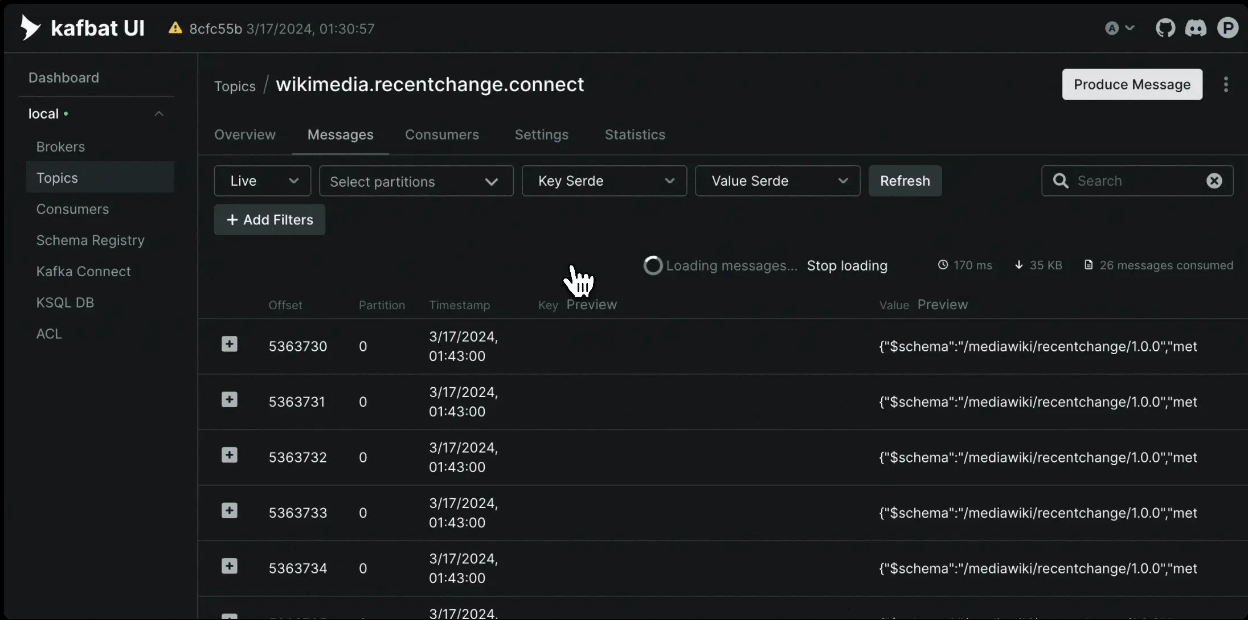This screenshot has height=620, width=1248.
Task: Click the Partition column header
Action: 382,305
